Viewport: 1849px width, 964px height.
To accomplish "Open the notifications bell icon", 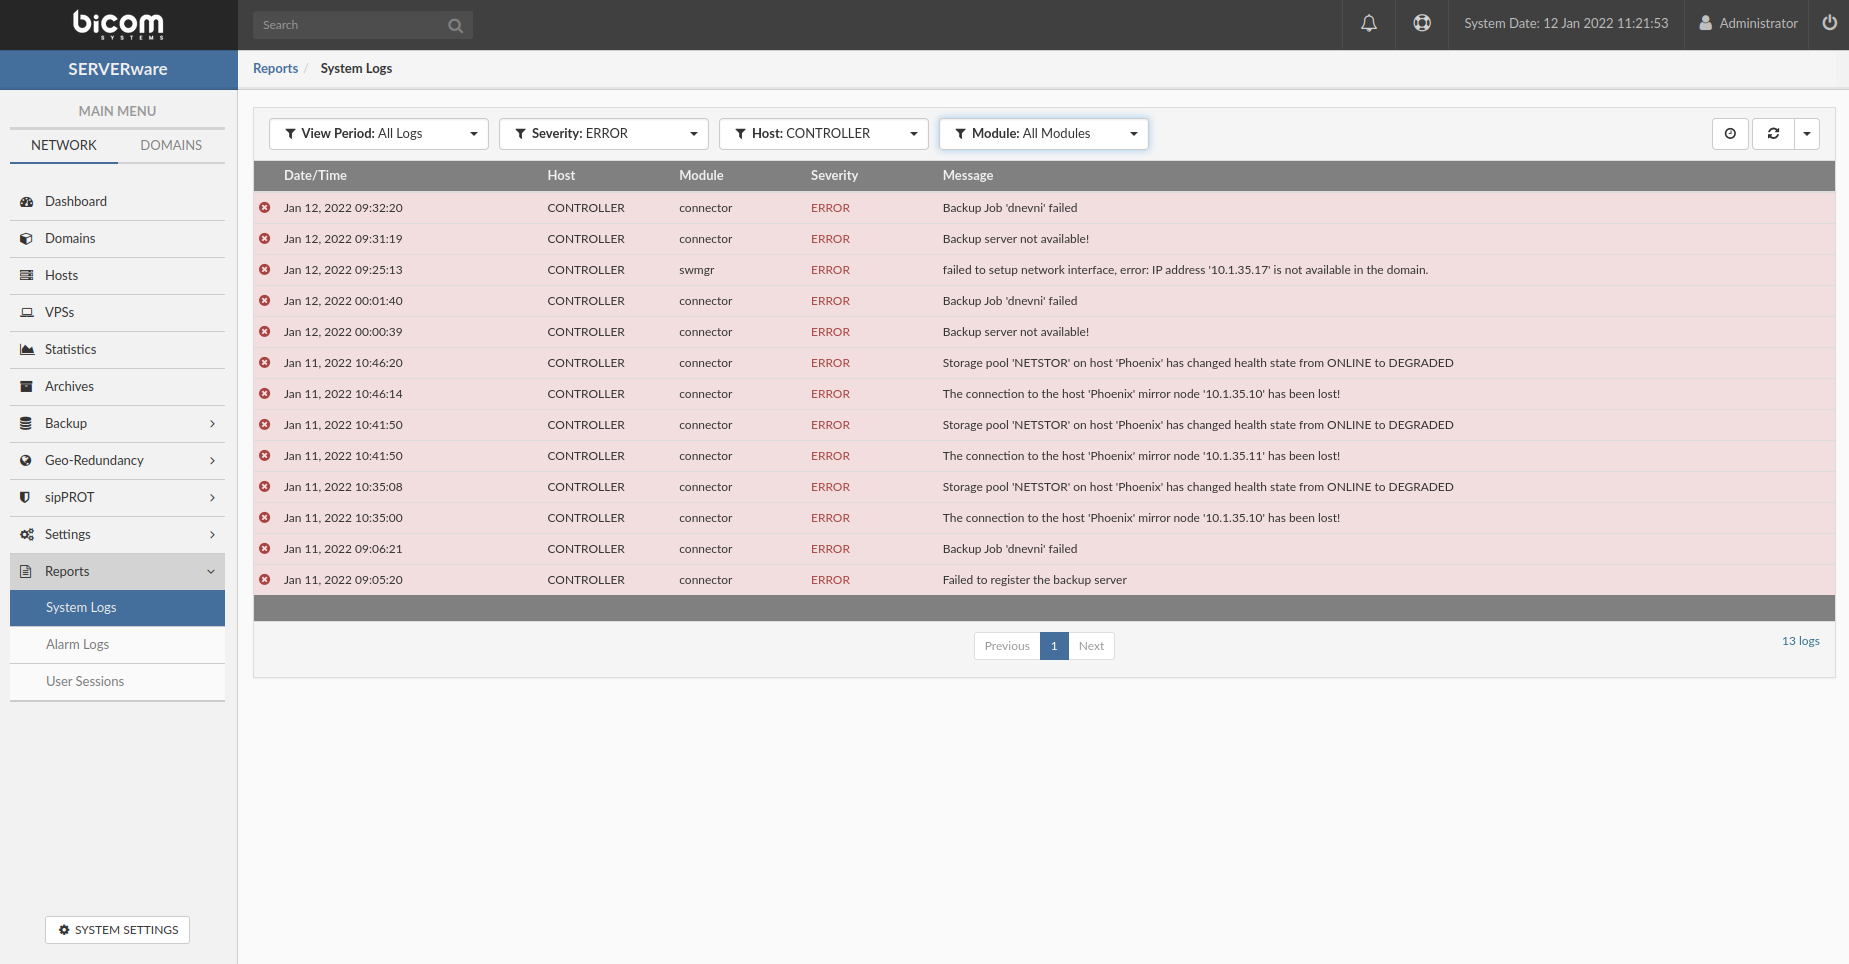I will click(x=1369, y=23).
